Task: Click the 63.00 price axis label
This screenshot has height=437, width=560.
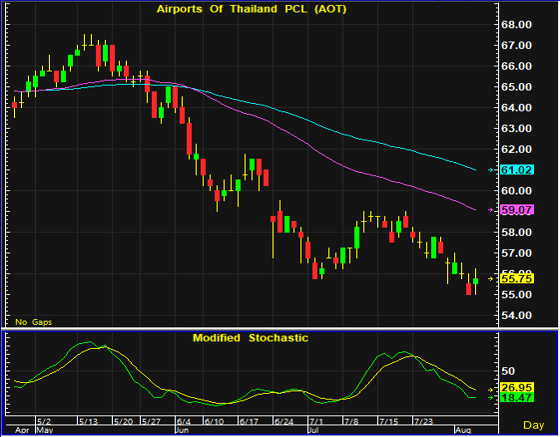Action: (x=516, y=128)
